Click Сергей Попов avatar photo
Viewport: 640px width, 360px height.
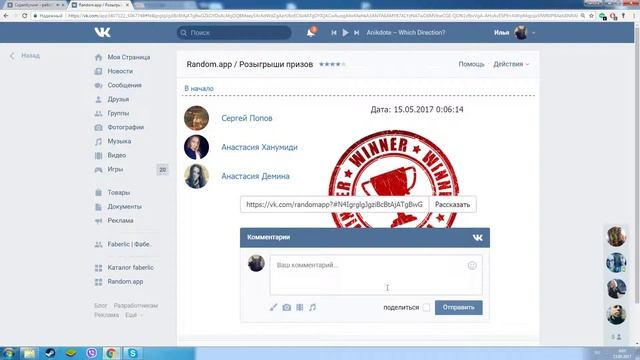[x=196, y=118]
